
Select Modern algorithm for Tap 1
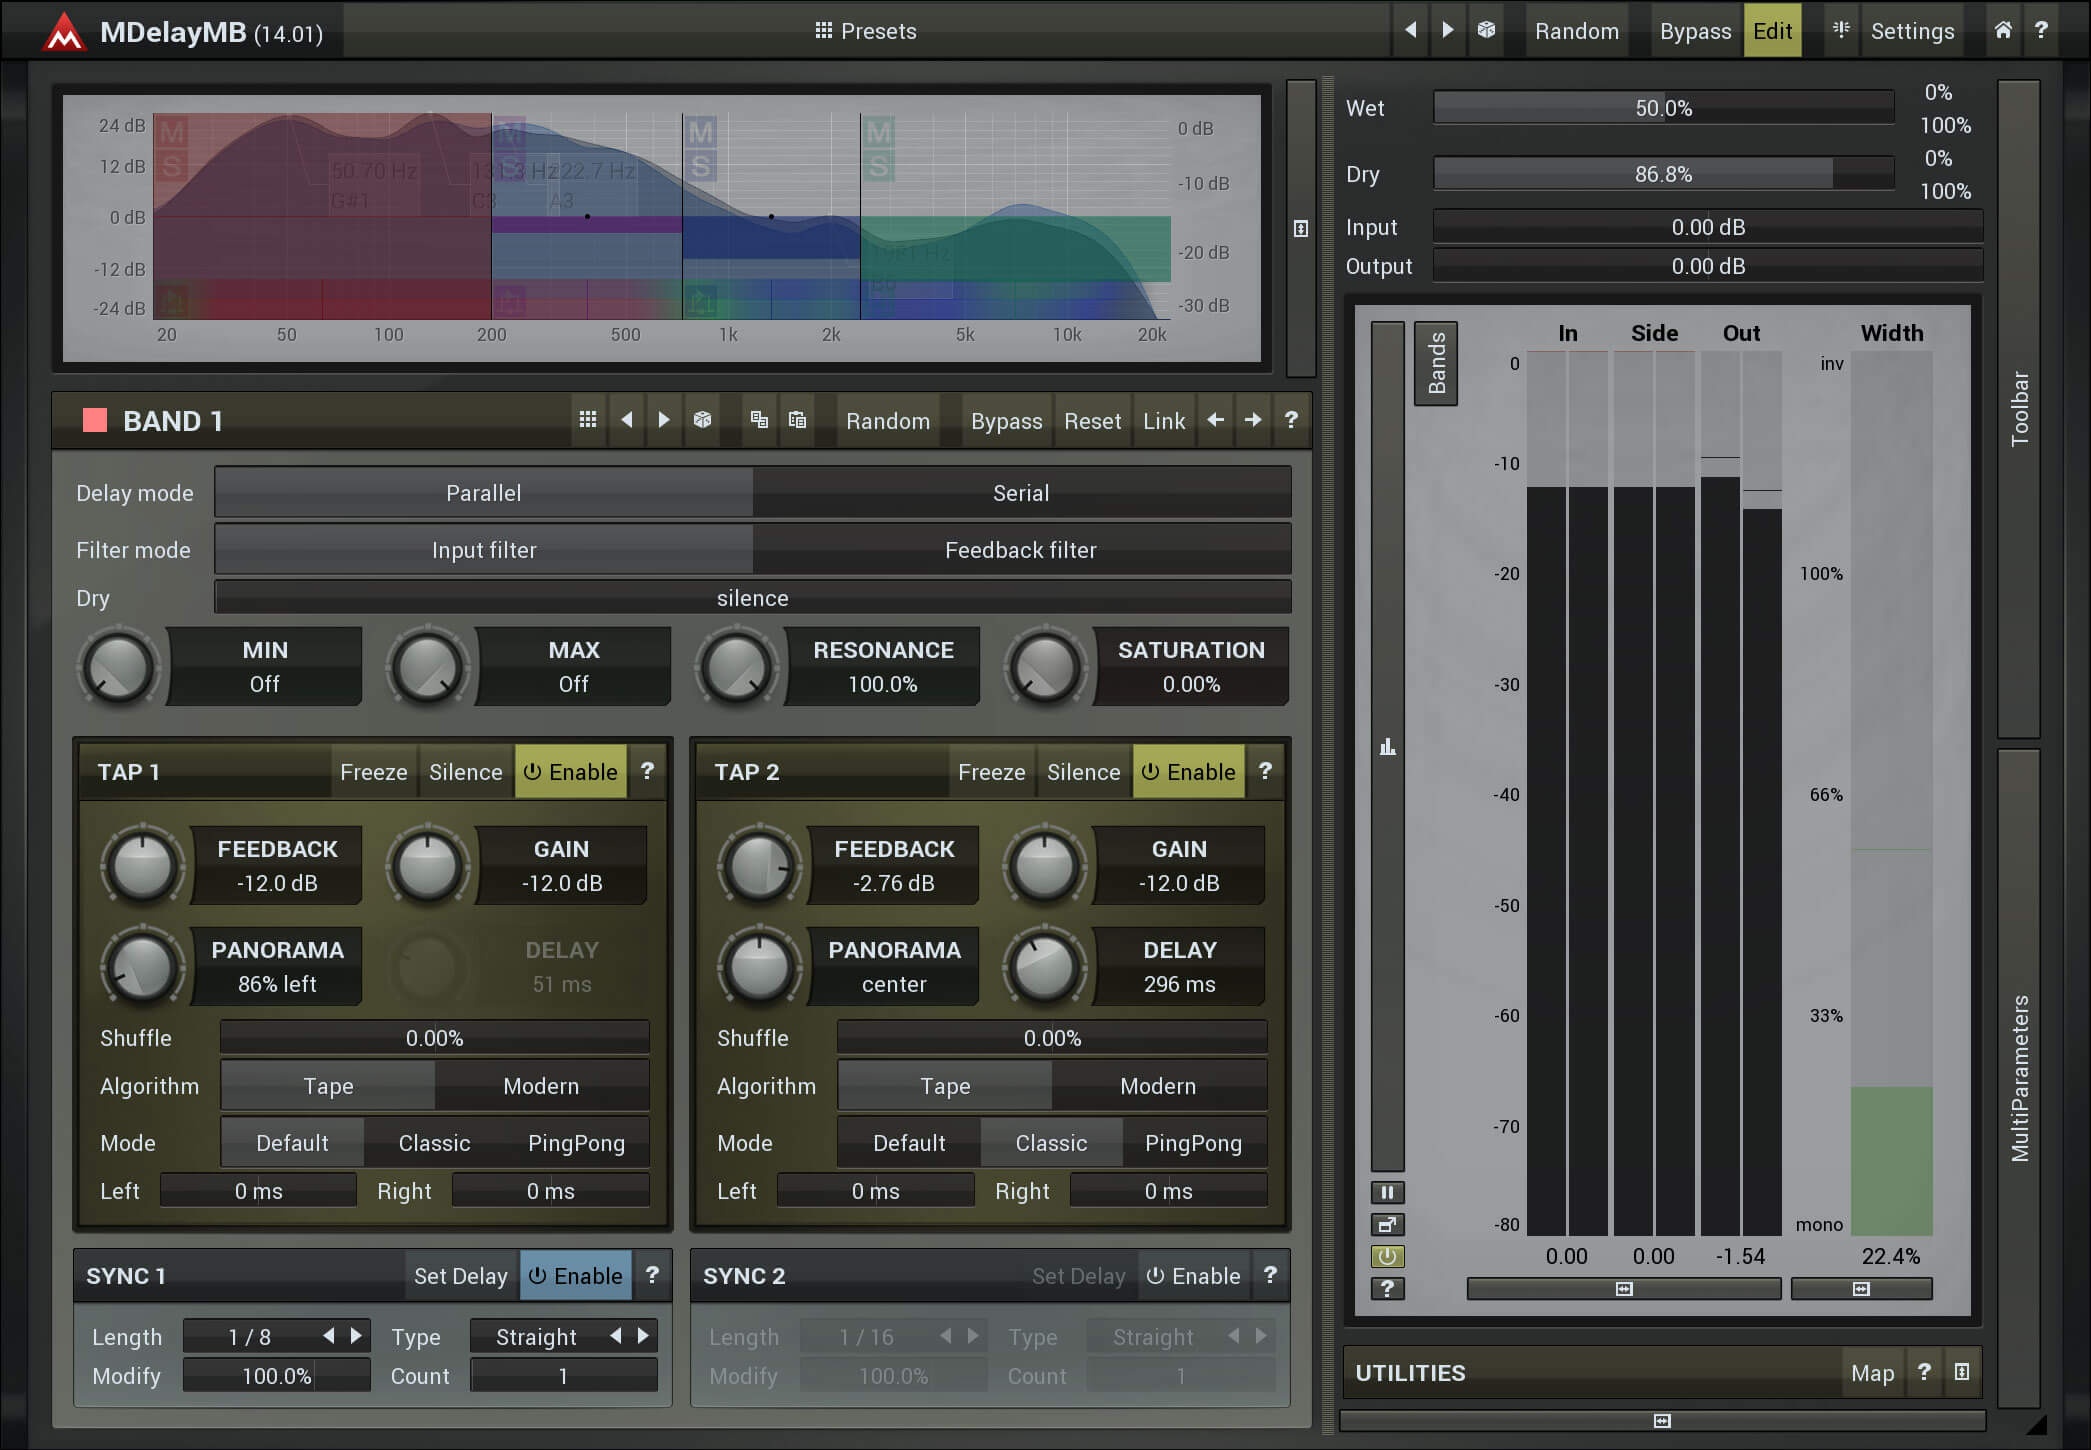tap(541, 1086)
